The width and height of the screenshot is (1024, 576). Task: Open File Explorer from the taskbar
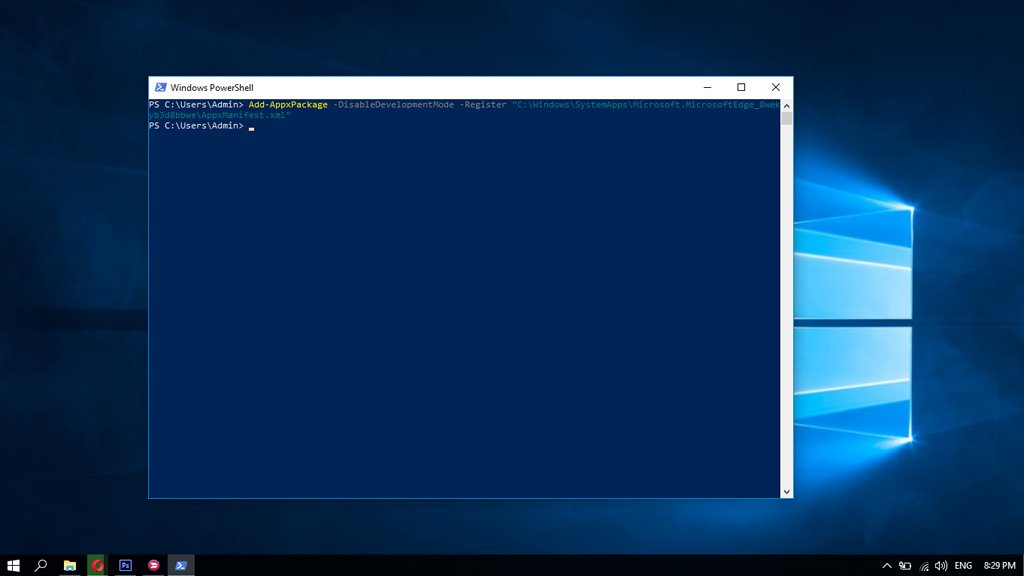[69, 566]
